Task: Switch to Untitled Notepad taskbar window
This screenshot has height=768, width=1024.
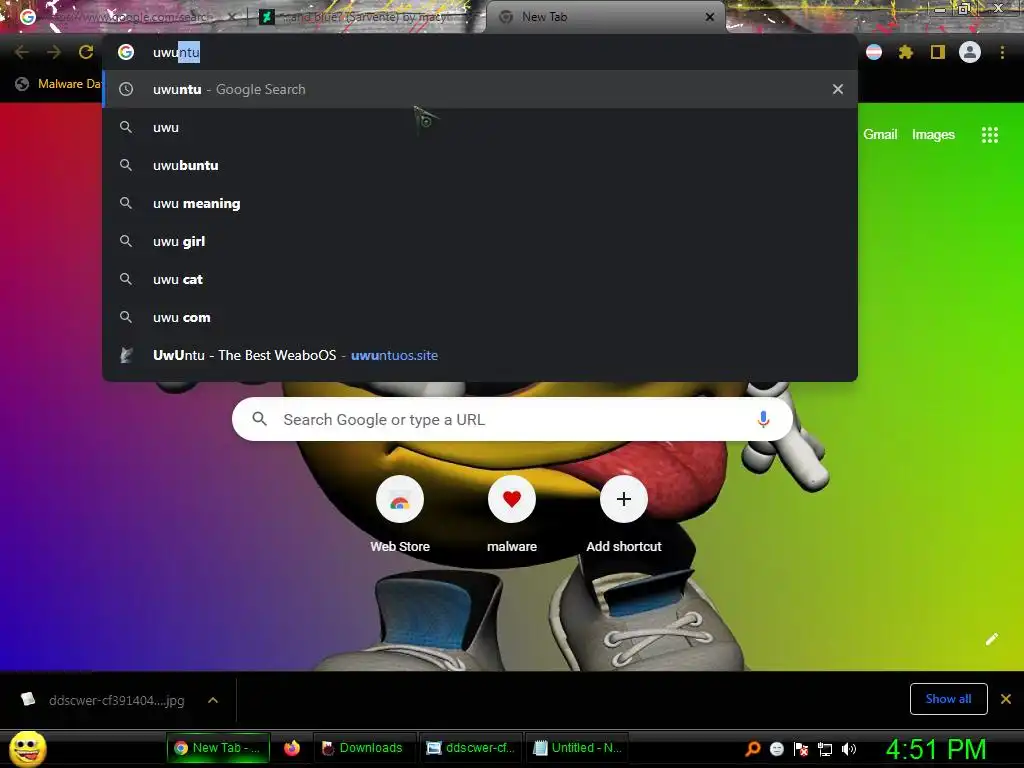Action: tap(577, 748)
